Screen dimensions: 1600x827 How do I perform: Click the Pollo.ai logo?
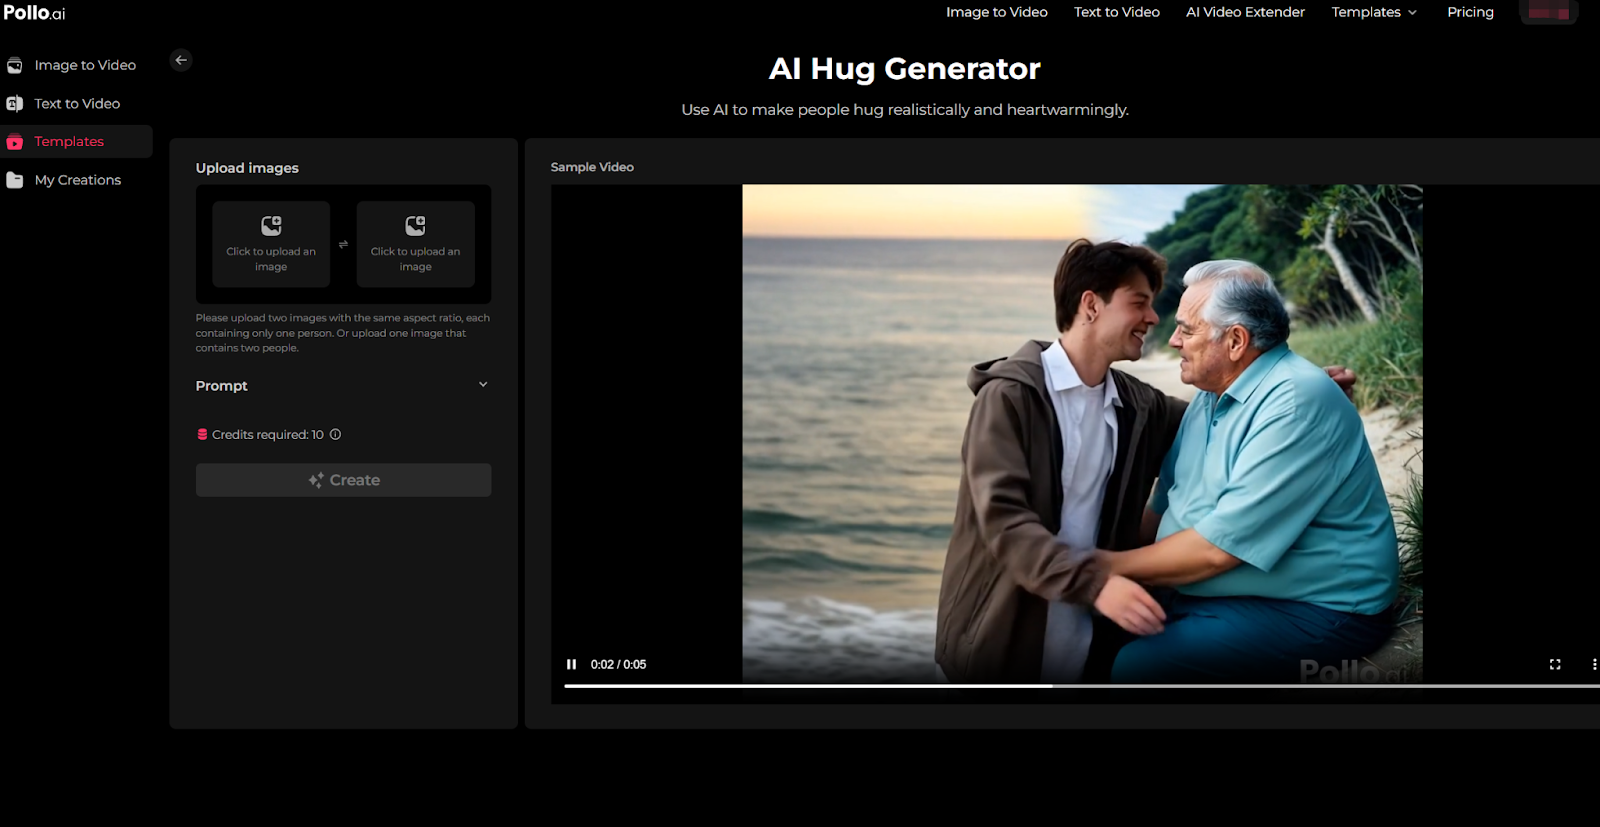tap(34, 13)
